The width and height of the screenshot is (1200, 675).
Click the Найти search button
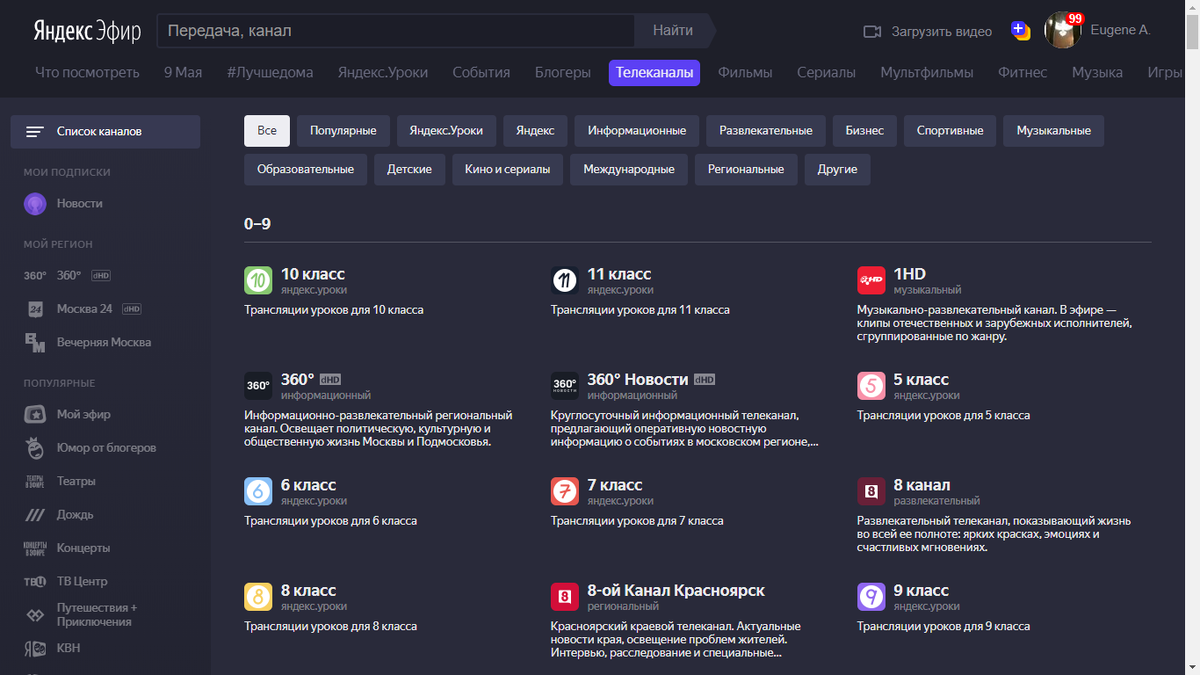673,31
